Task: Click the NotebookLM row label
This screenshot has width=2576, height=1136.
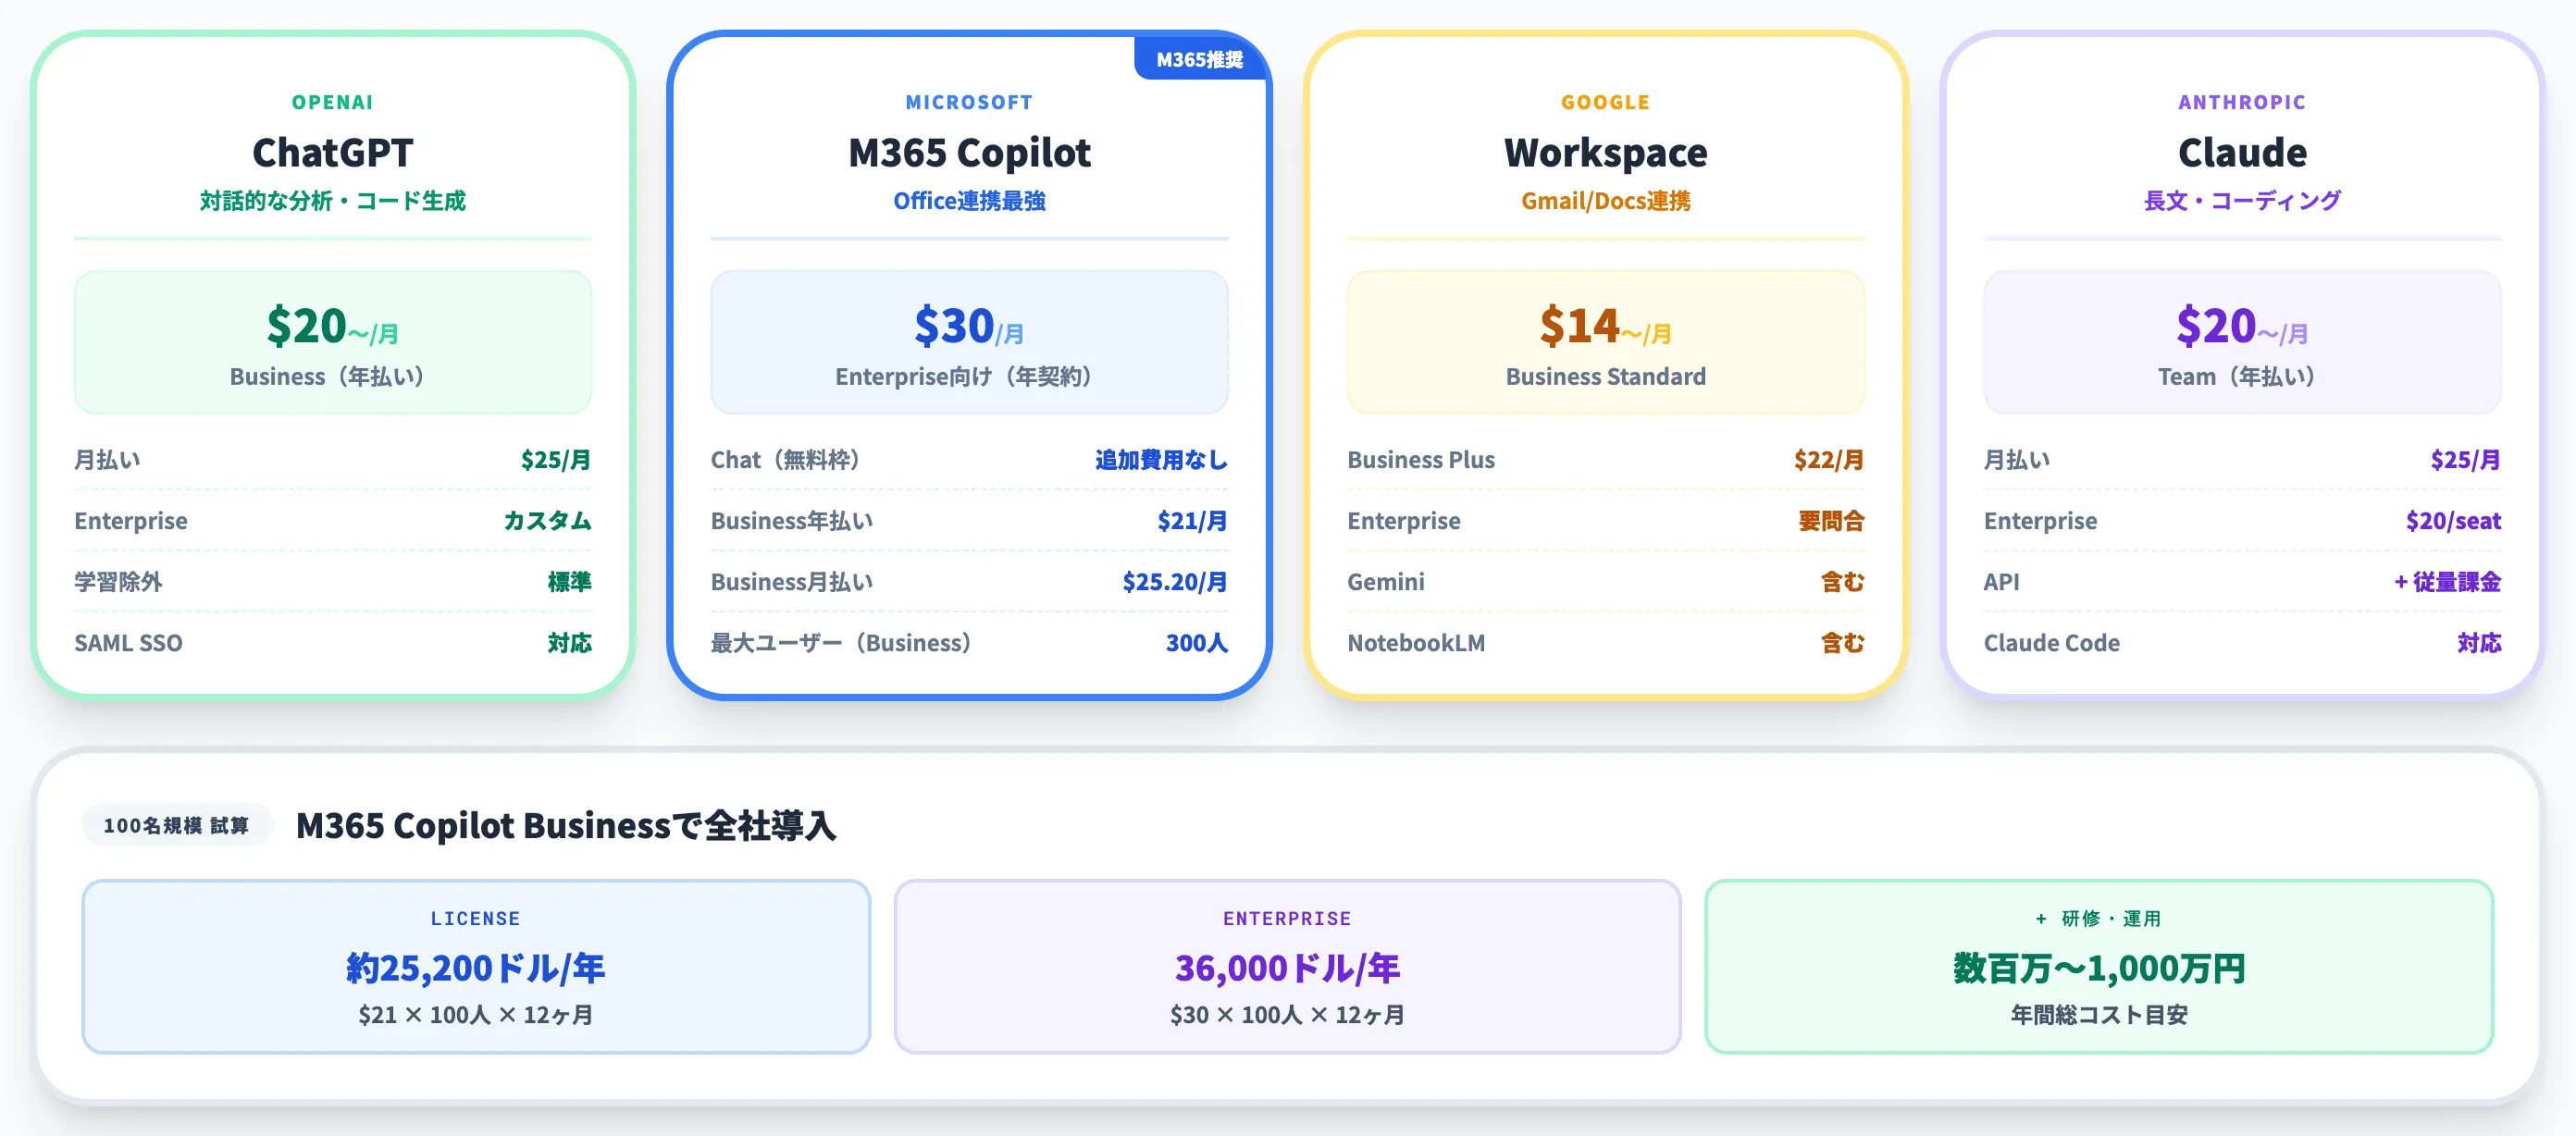Action: (x=1416, y=643)
